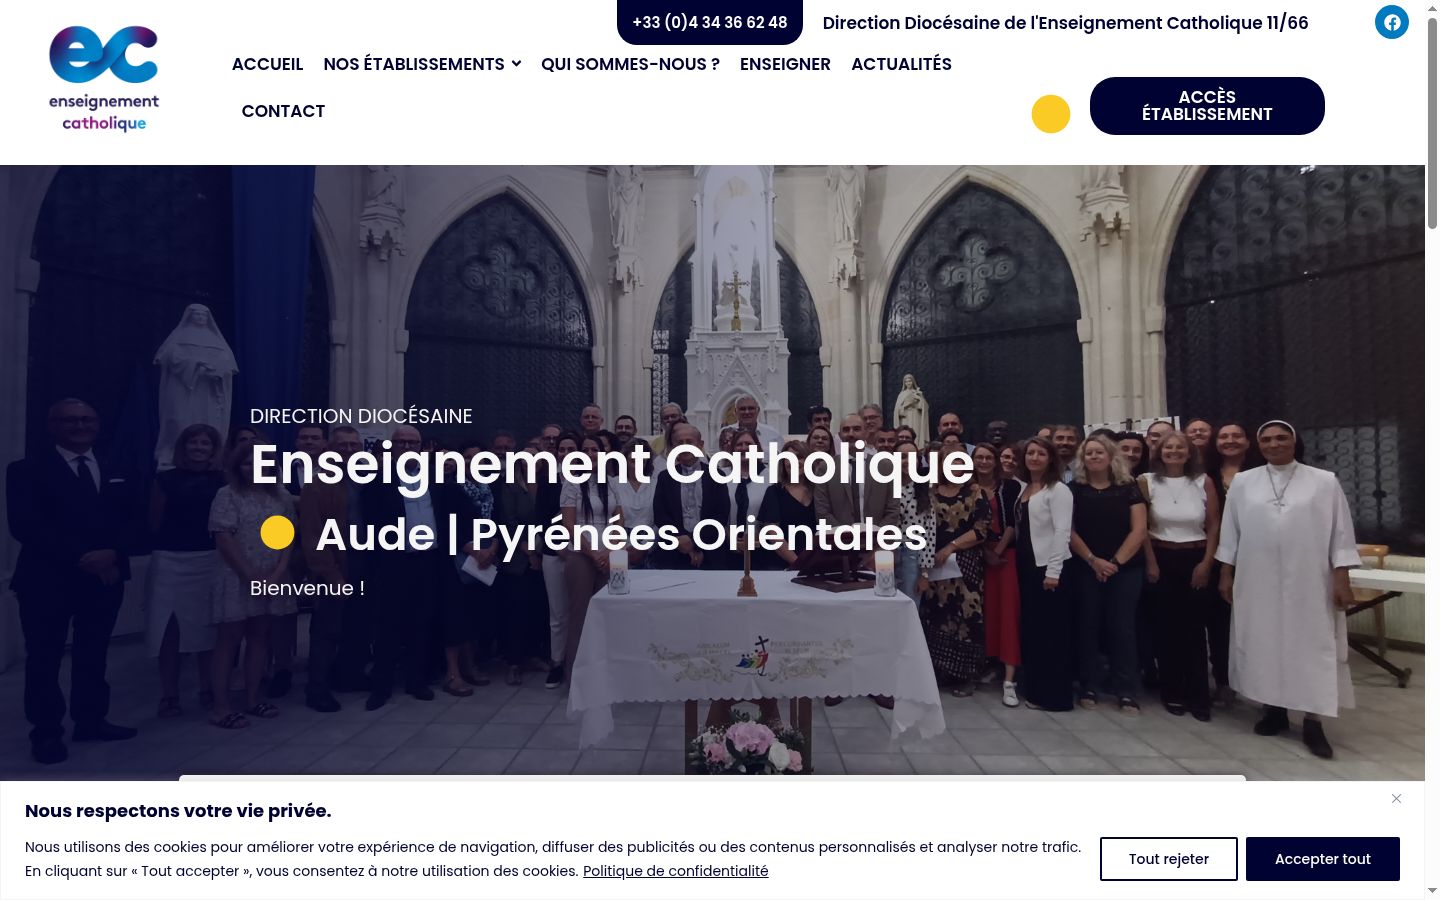Open the Politique de confidentialité link
1440x900 pixels.
coord(676,871)
